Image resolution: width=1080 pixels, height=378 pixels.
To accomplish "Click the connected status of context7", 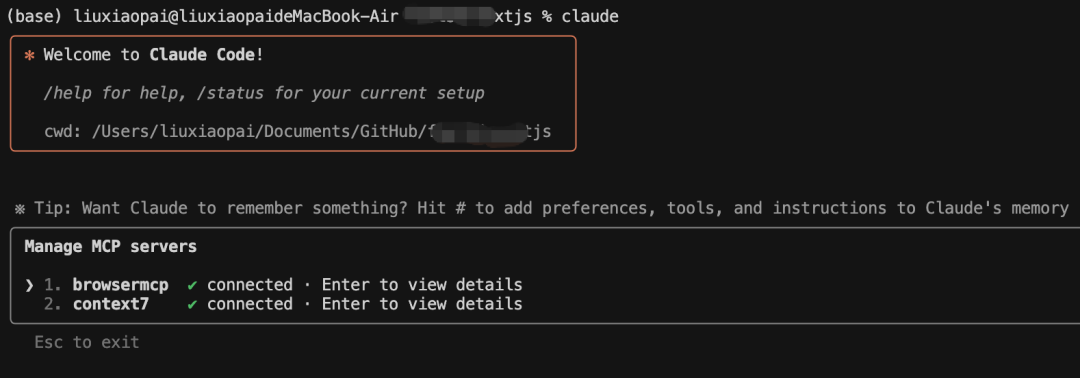I will [250, 304].
